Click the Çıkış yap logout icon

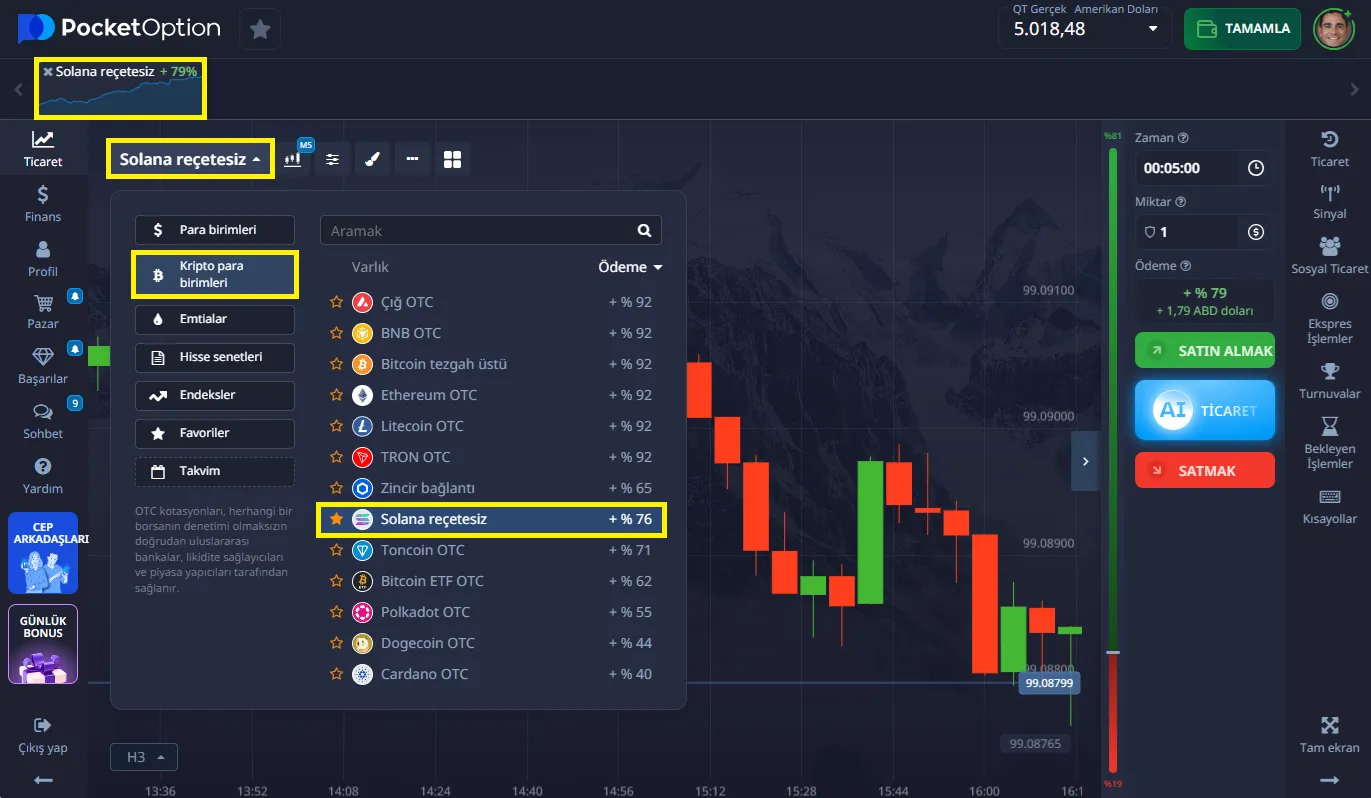tap(43, 725)
